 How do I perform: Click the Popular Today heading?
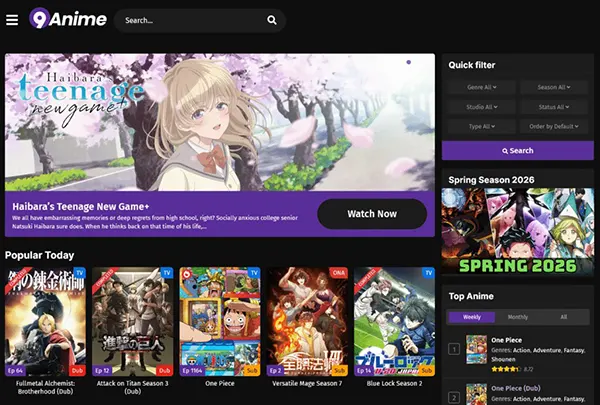point(39,255)
